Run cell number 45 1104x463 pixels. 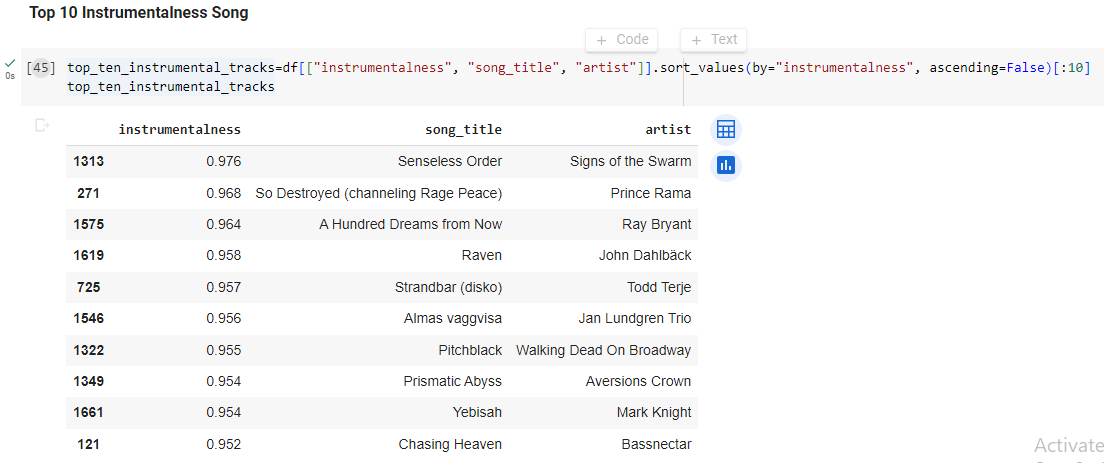click(x=40, y=68)
